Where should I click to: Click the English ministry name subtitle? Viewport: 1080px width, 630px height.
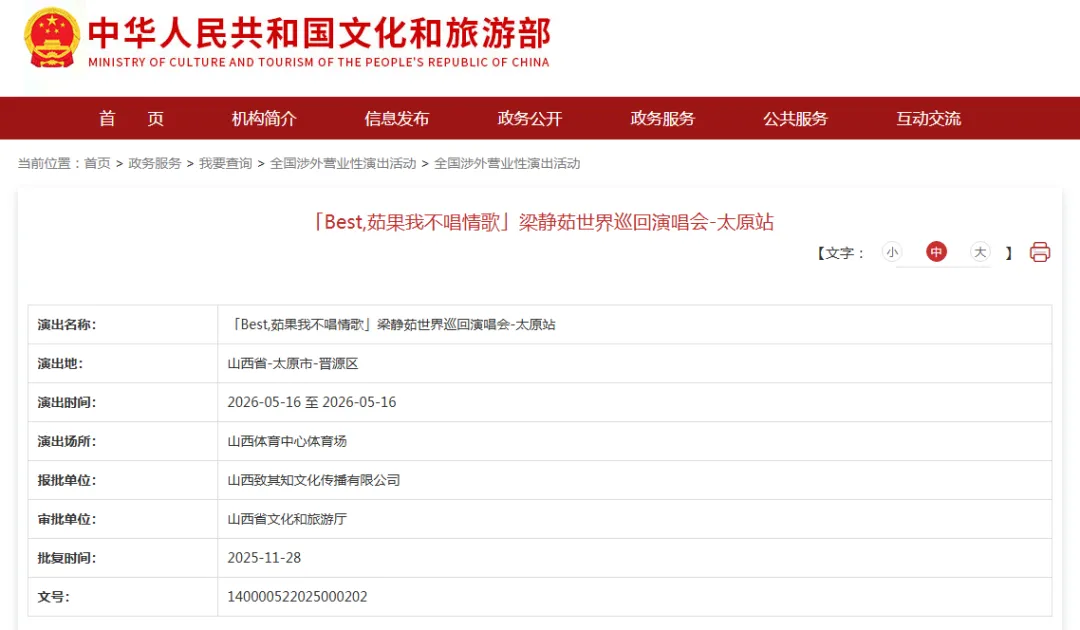point(319,62)
